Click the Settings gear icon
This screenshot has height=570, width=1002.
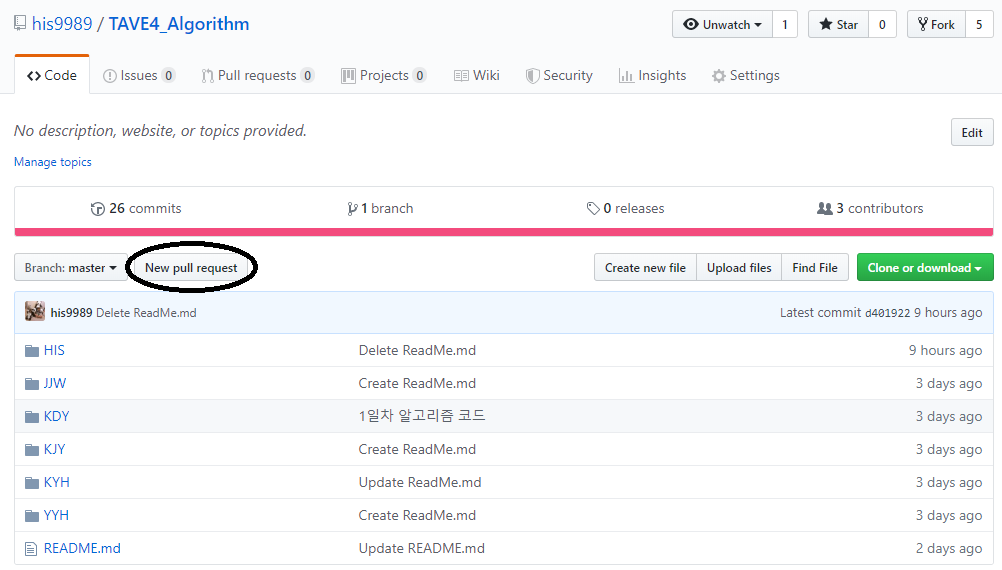click(x=719, y=76)
